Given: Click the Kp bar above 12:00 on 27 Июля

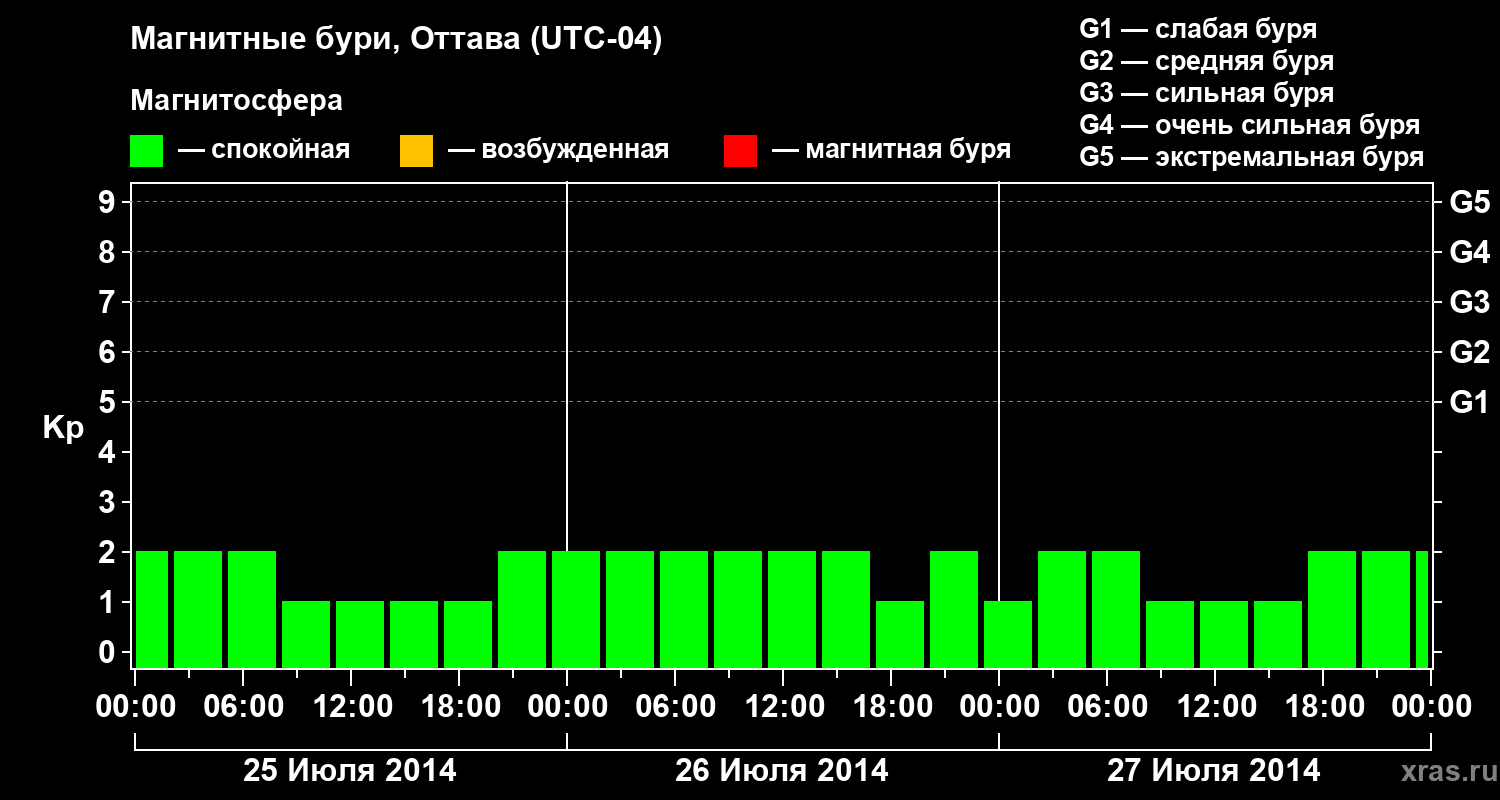Looking at the screenshot, I should click(x=1224, y=634).
